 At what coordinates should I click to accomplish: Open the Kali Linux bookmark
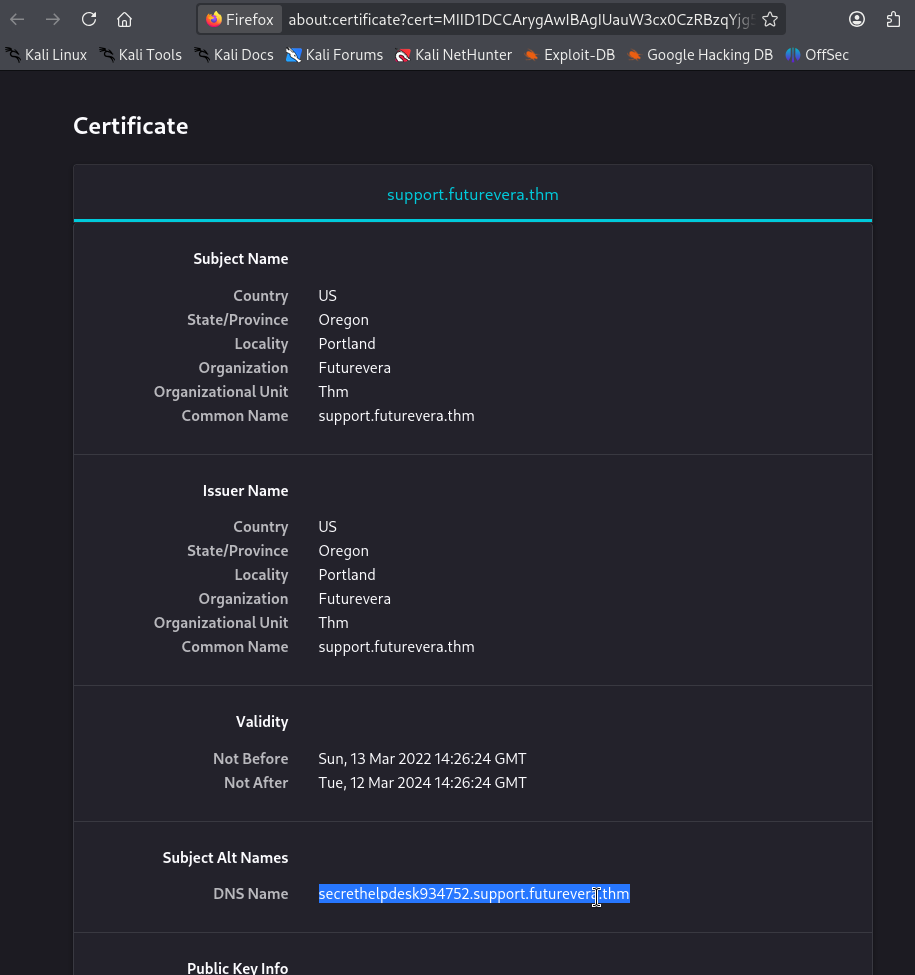(47, 55)
